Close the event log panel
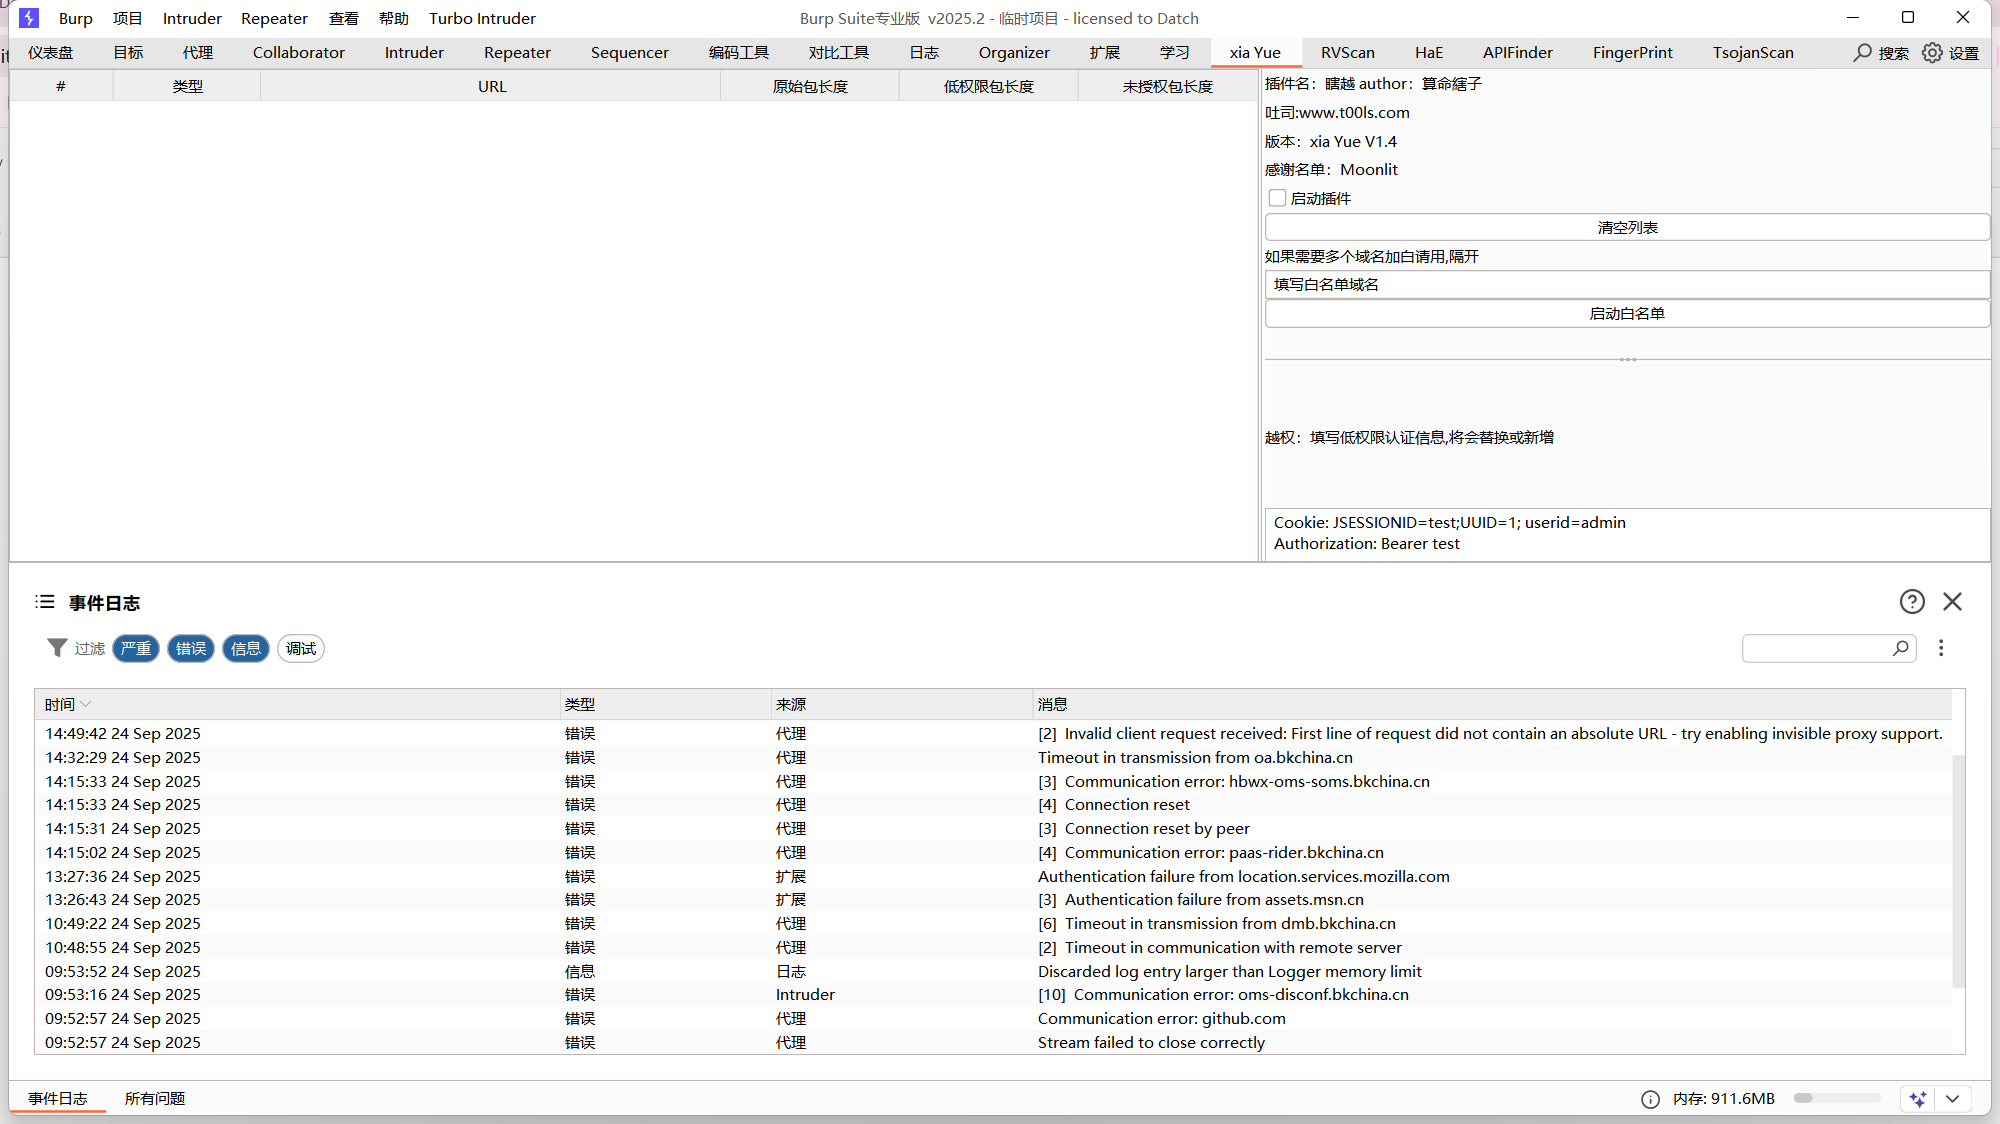The image size is (2000, 1124). click(1952, 601)
